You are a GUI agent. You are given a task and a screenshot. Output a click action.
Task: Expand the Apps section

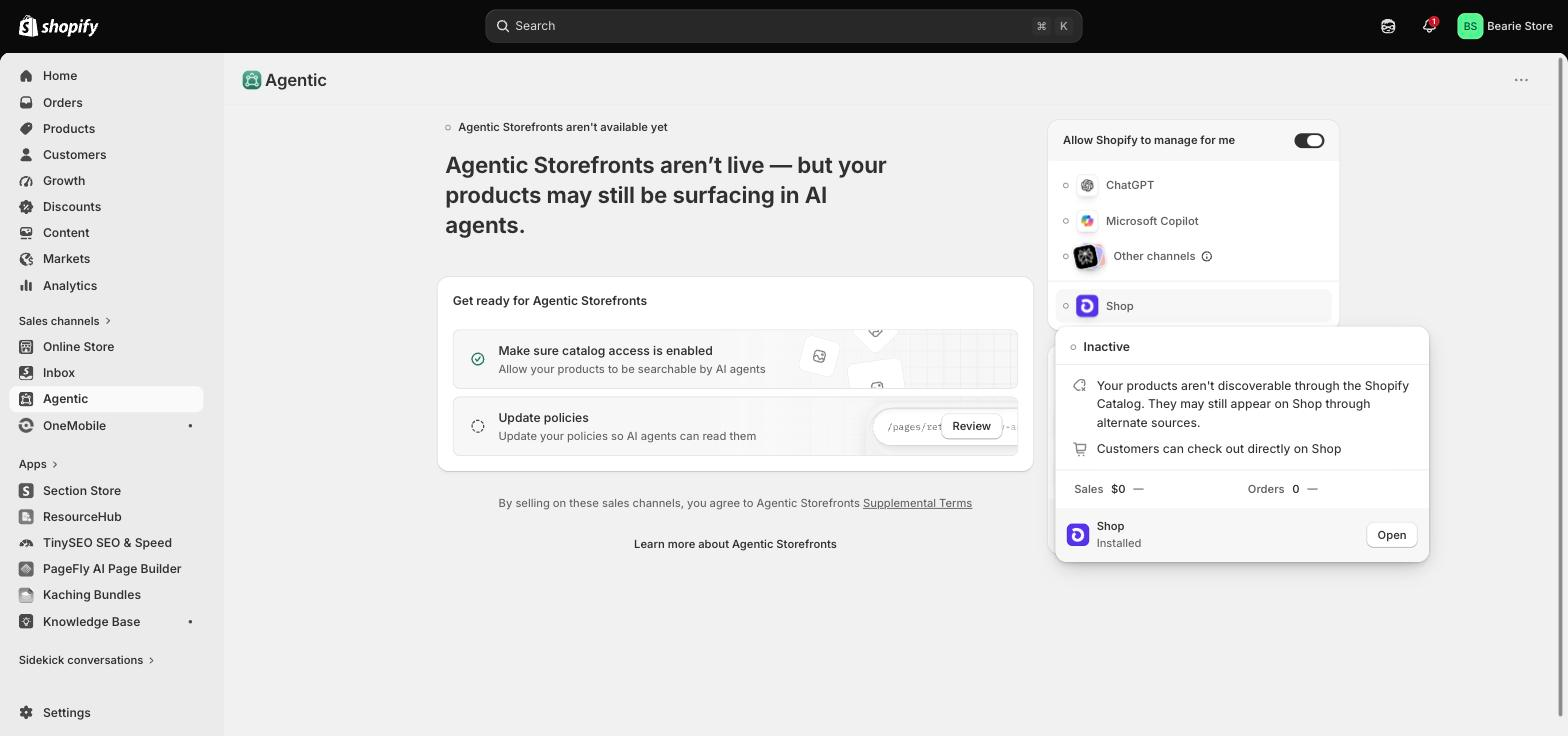click(38, 464)
